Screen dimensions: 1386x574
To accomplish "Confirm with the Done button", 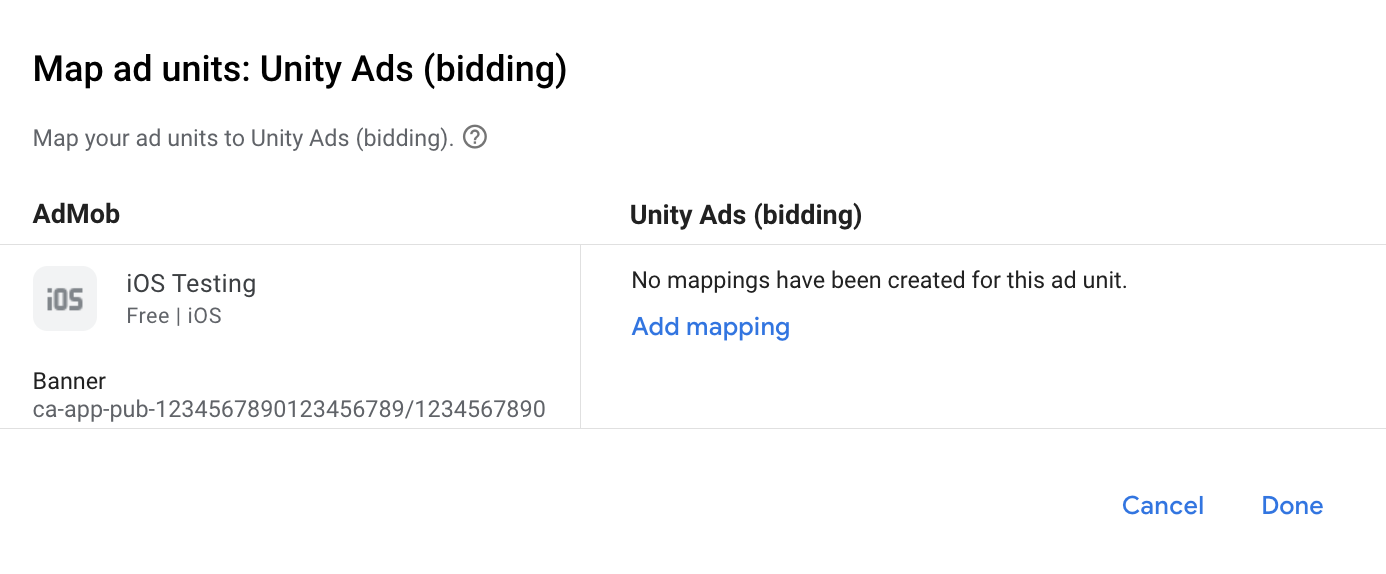I will pos(1292,505).
